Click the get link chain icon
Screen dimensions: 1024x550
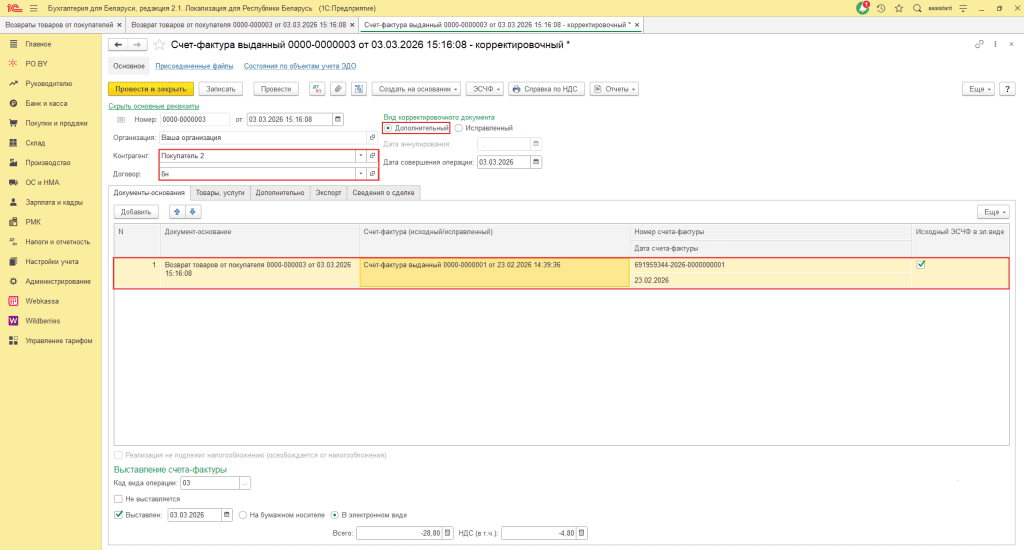(979, 45)
